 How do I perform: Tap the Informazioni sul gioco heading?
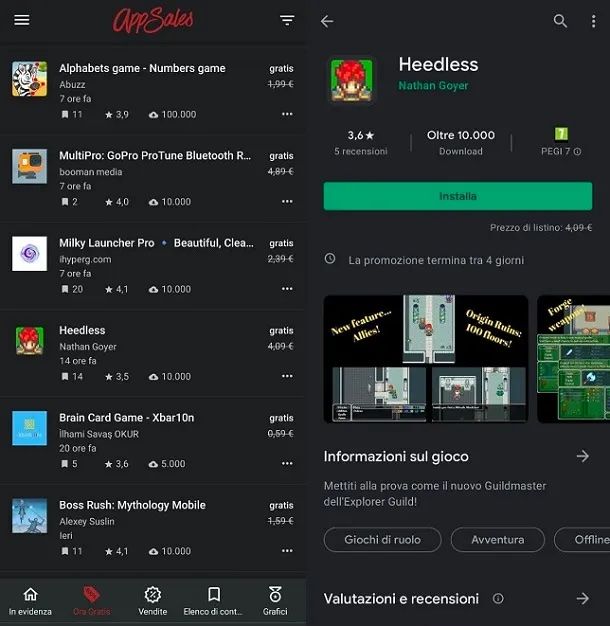pos(396,456)
